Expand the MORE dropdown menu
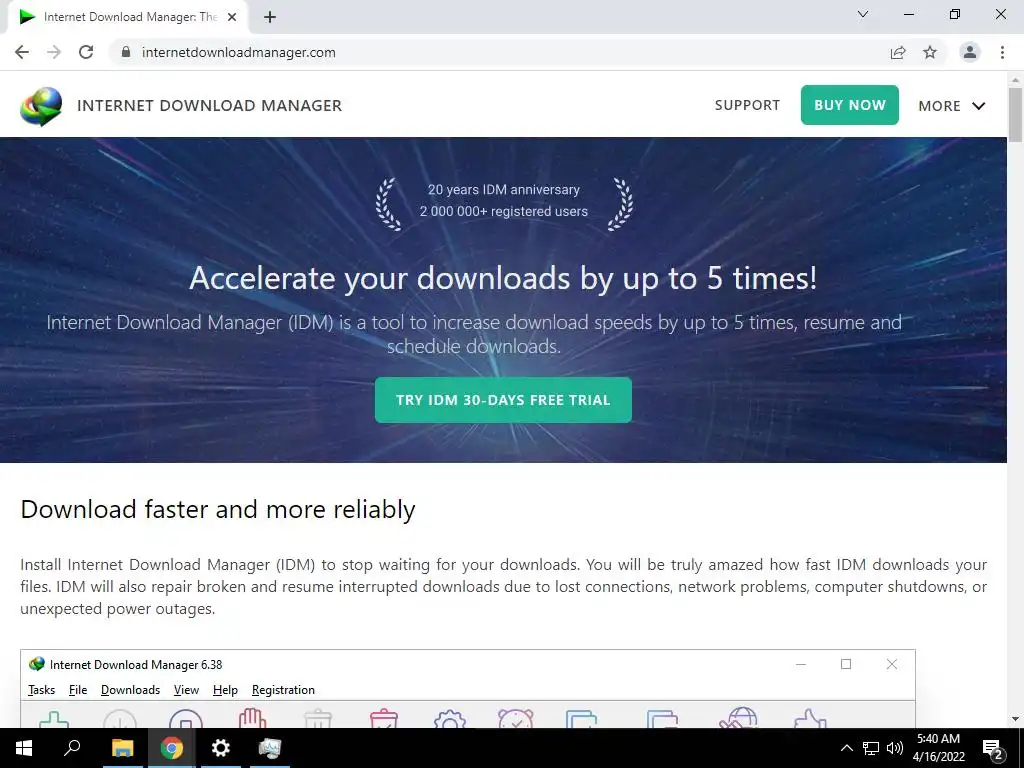1024x768 pixels. [952, 106]
